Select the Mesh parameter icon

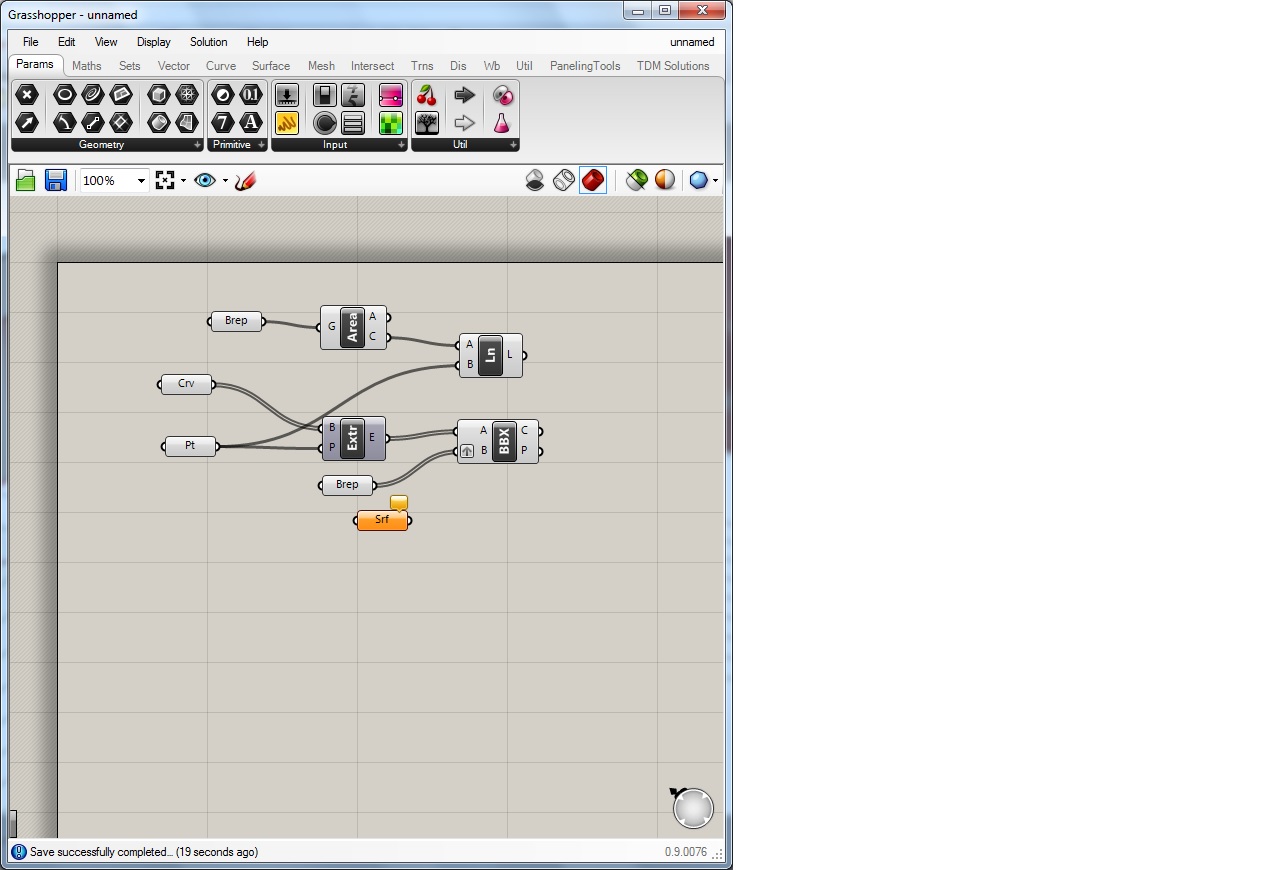click(x=187, y=95)
